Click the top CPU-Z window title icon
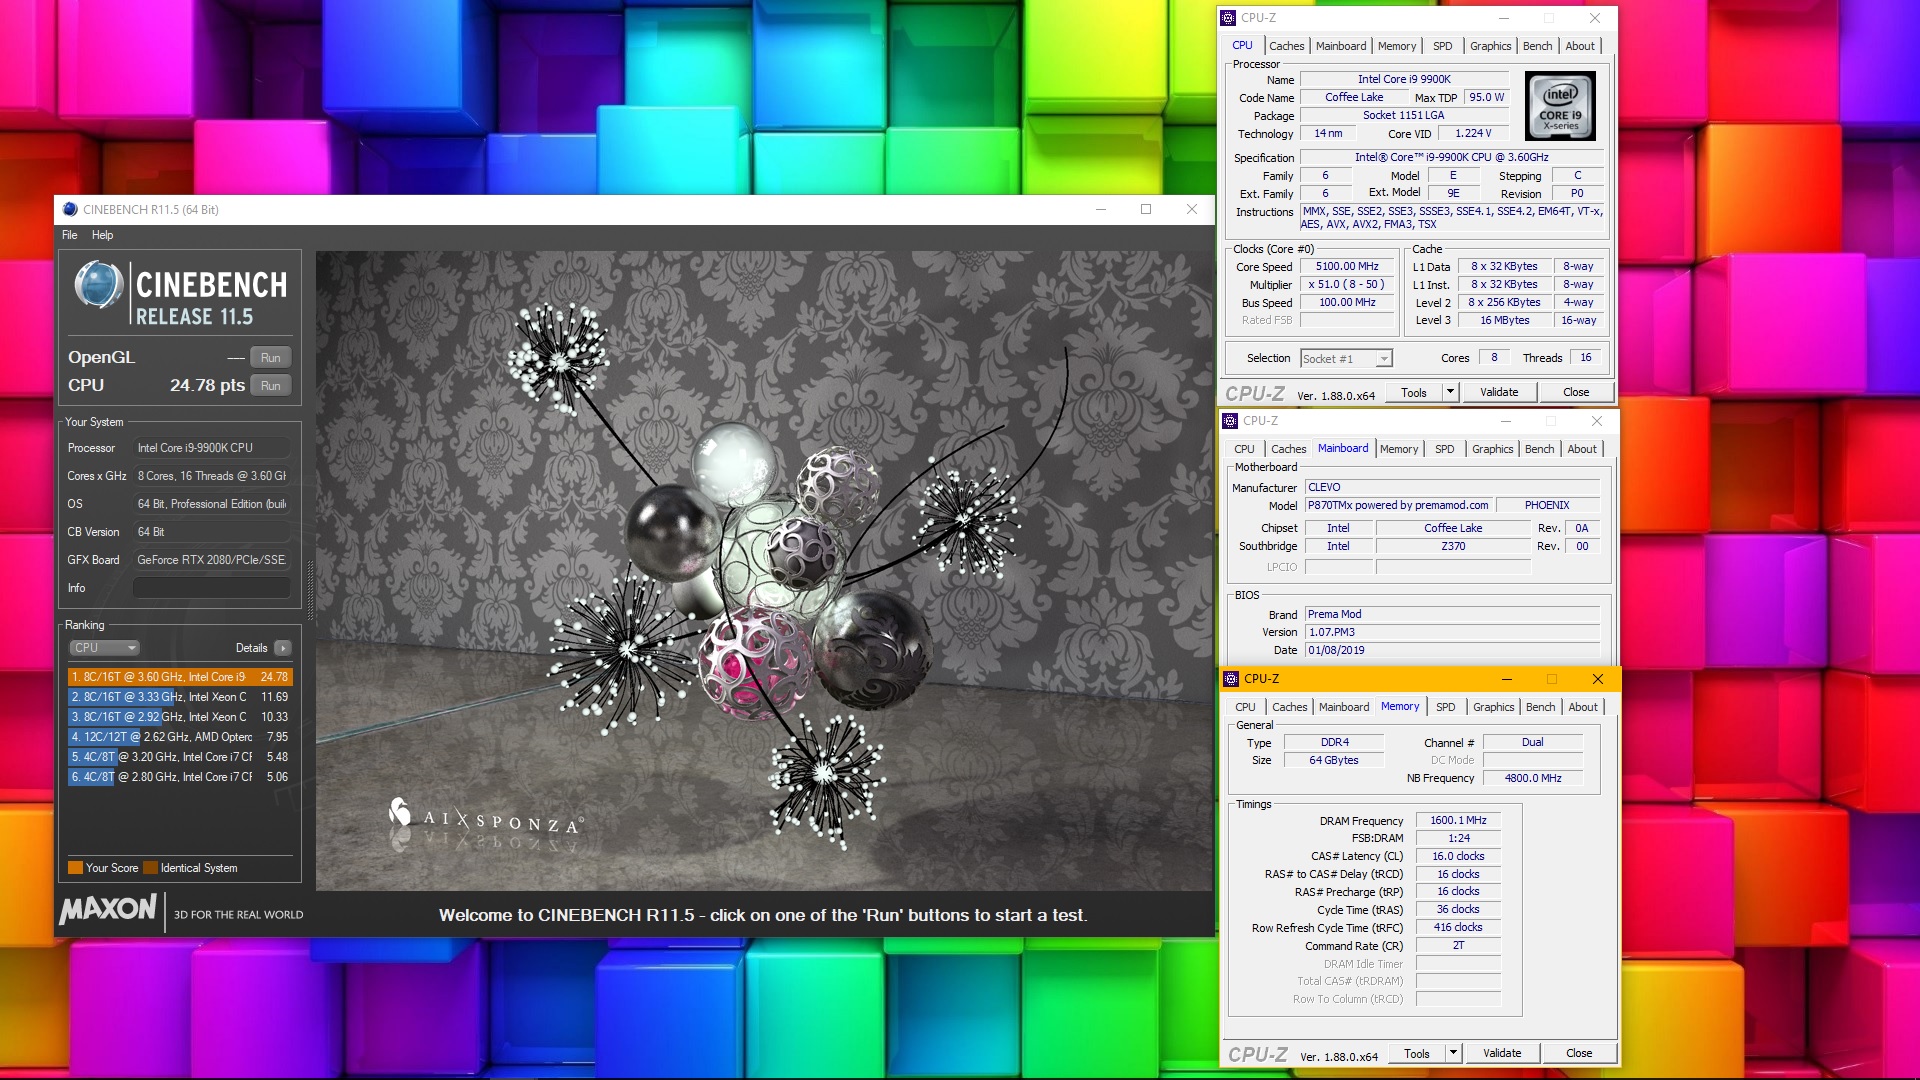Image resolution: width=1920 pixels, height=1080 pixels. [x=1228, y=18]
